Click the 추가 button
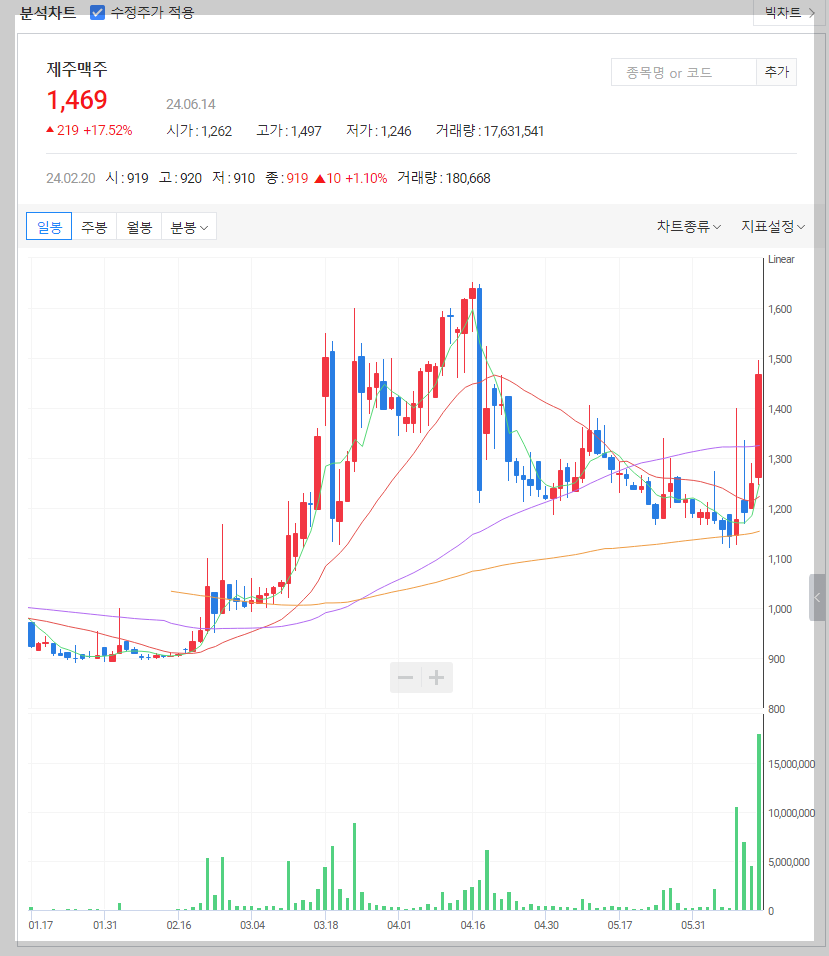The height and width of the screenshot is (956, 829). [x=777, y=73]
